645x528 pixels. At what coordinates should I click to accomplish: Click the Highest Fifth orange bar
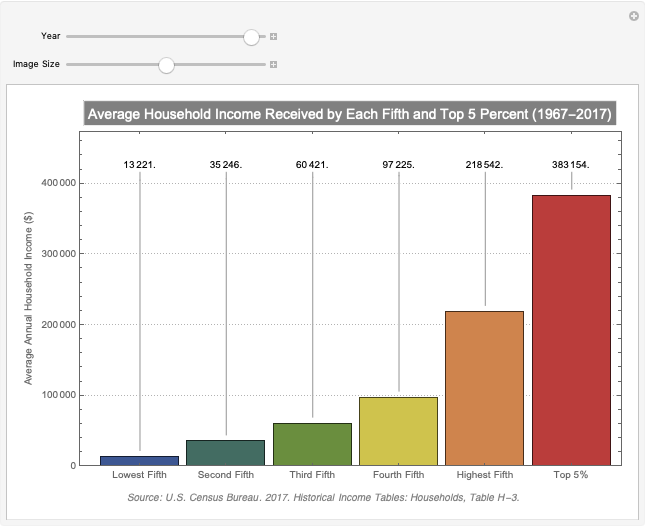485,388
